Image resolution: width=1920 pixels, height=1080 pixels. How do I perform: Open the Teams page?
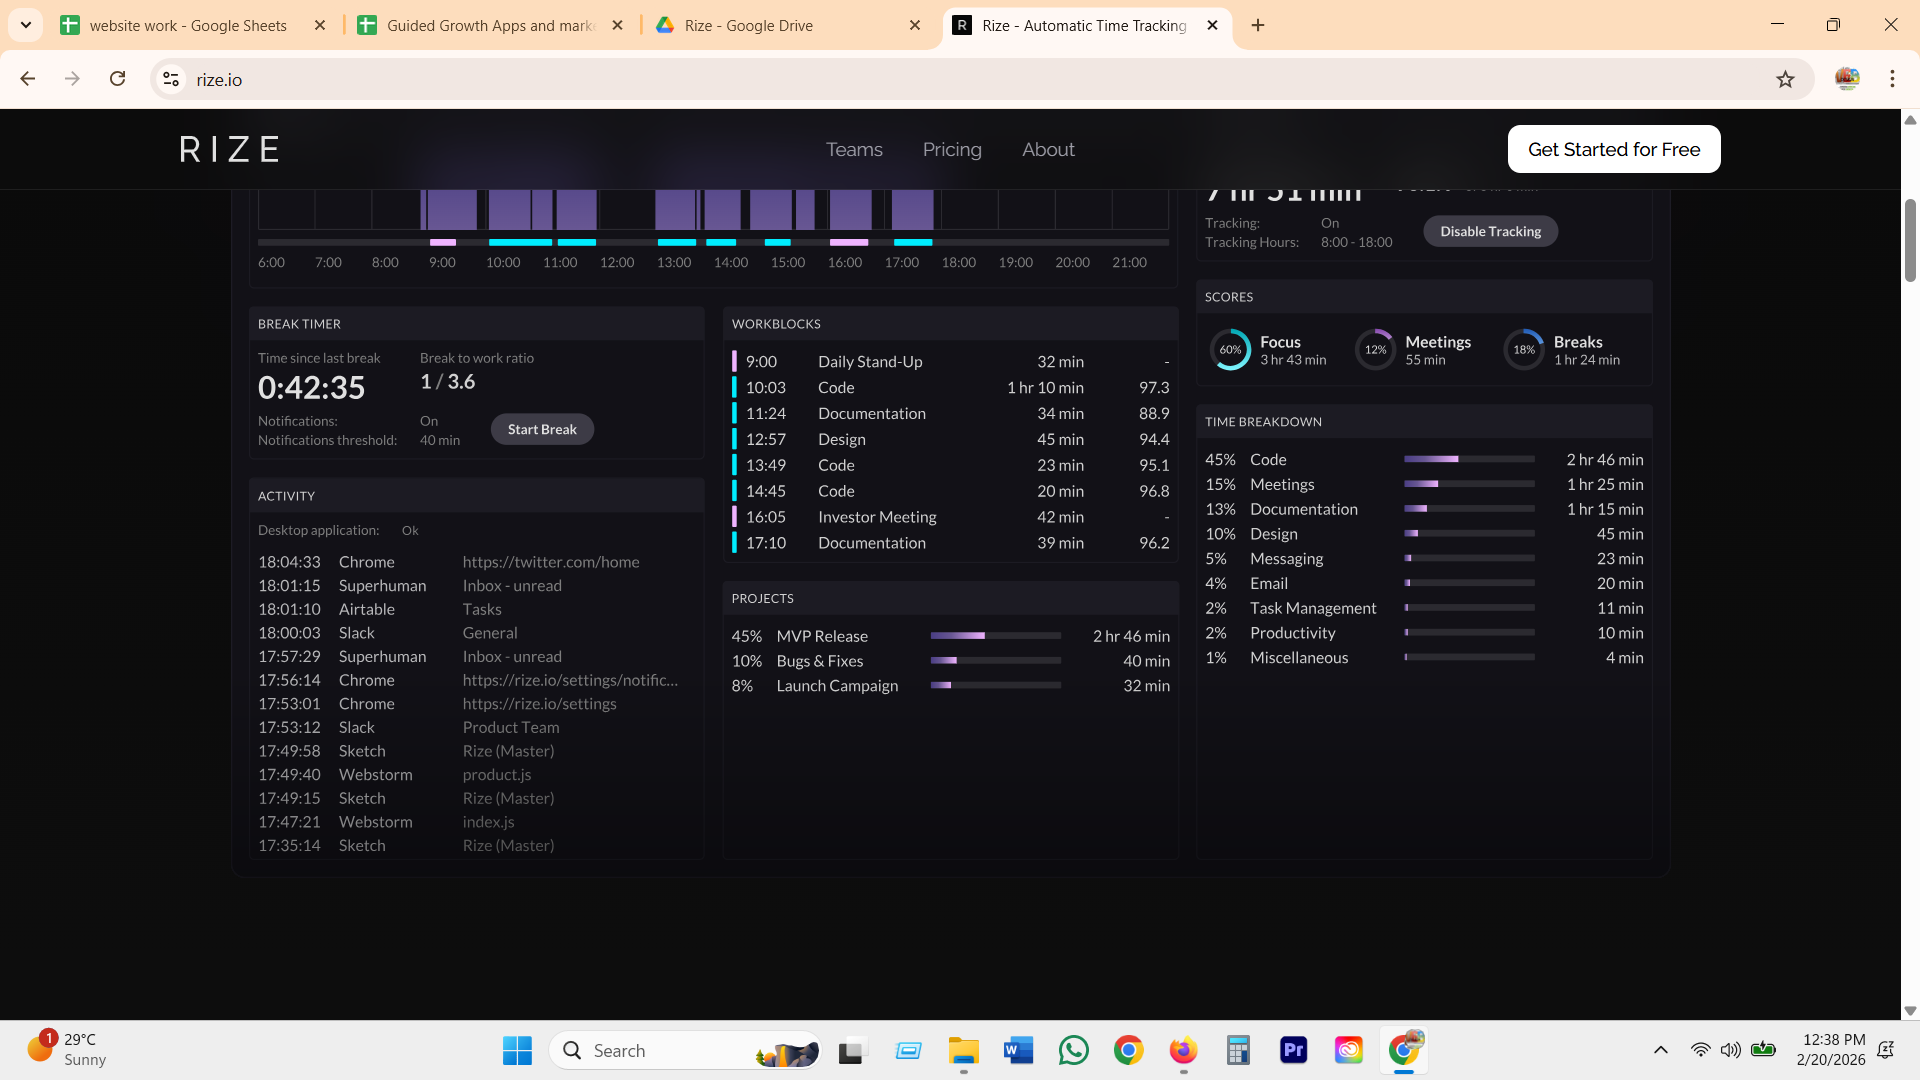(x=854, y=149)
